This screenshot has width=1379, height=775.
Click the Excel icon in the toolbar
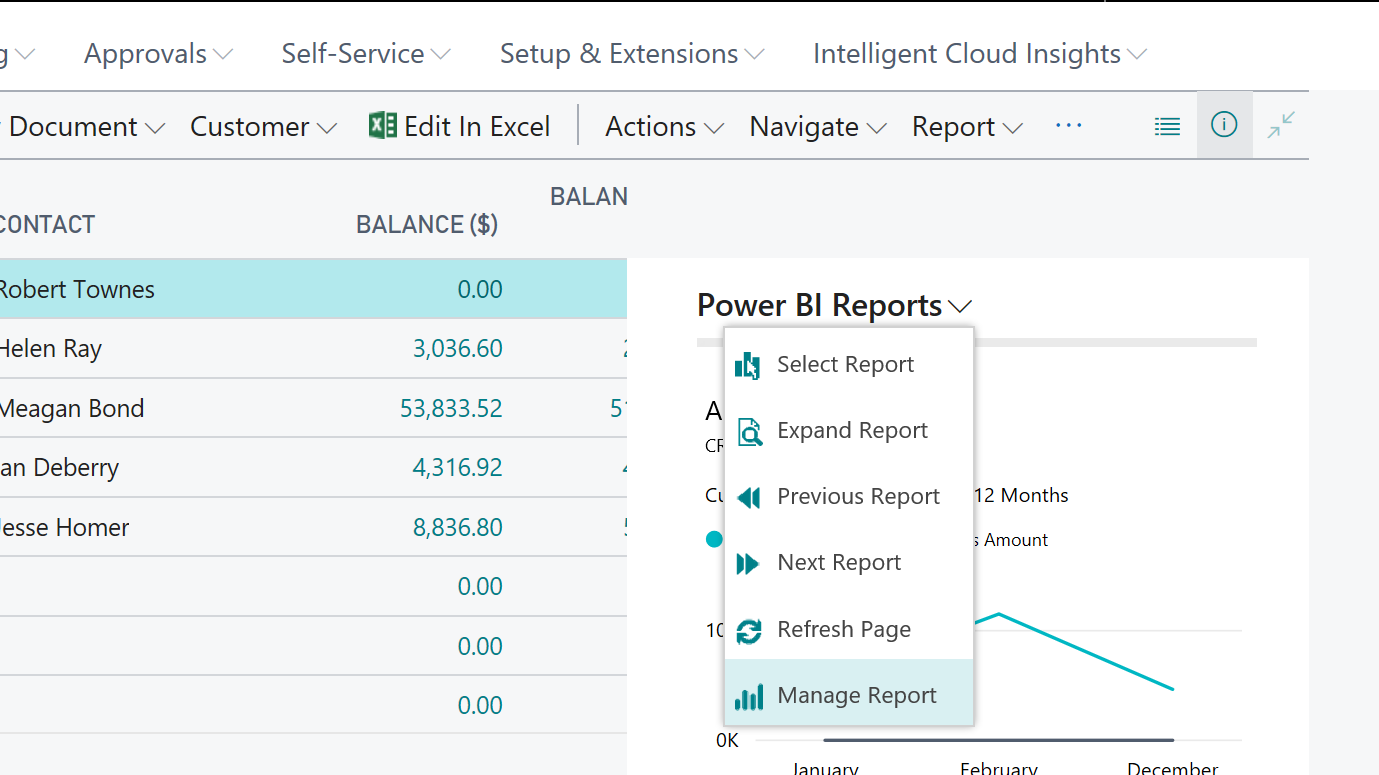point(383,126)
